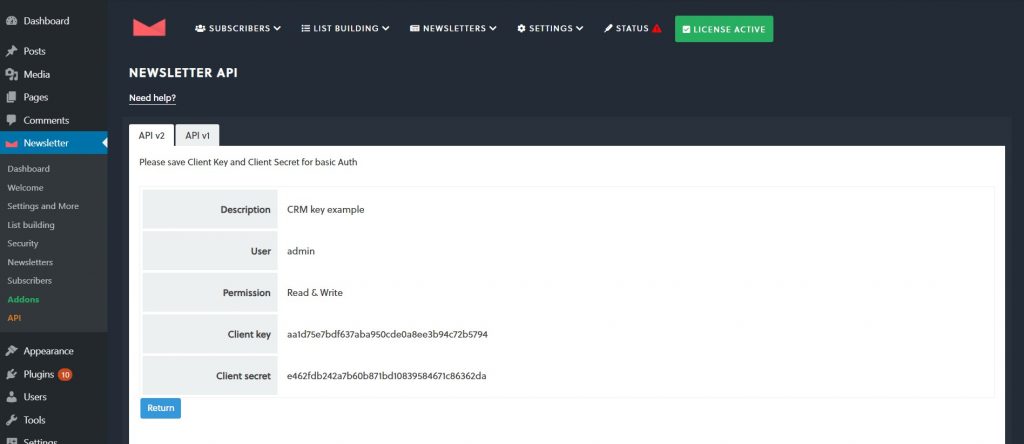Expand the Settings dropdown chevron
This screenshot has width=1024, height=444.
click(x=580, y=29)
